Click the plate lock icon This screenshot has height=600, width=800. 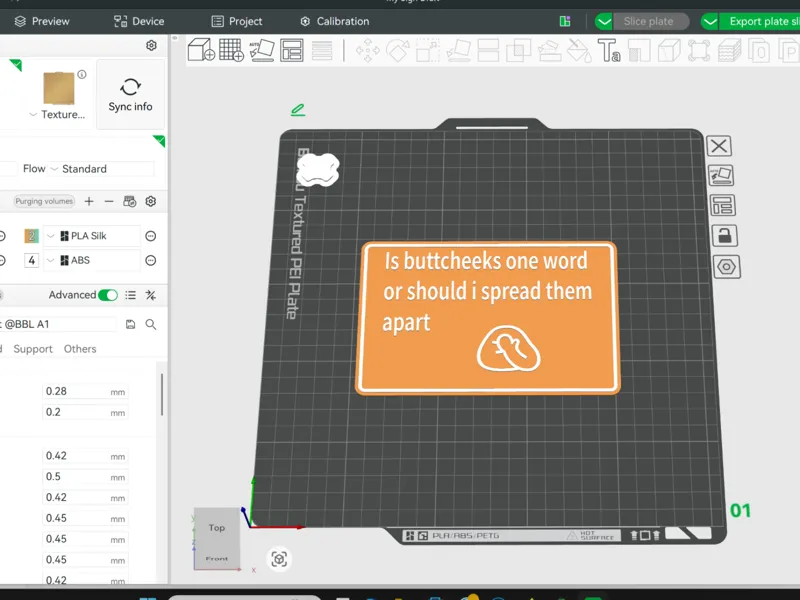click(724, 236)
